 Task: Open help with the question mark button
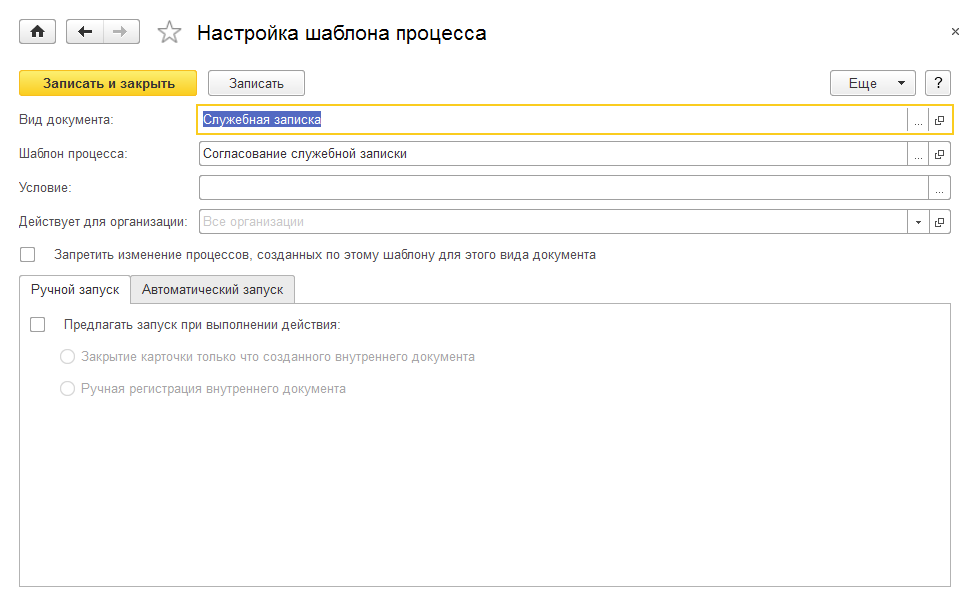pyautogui.click(x=937, y=83)
